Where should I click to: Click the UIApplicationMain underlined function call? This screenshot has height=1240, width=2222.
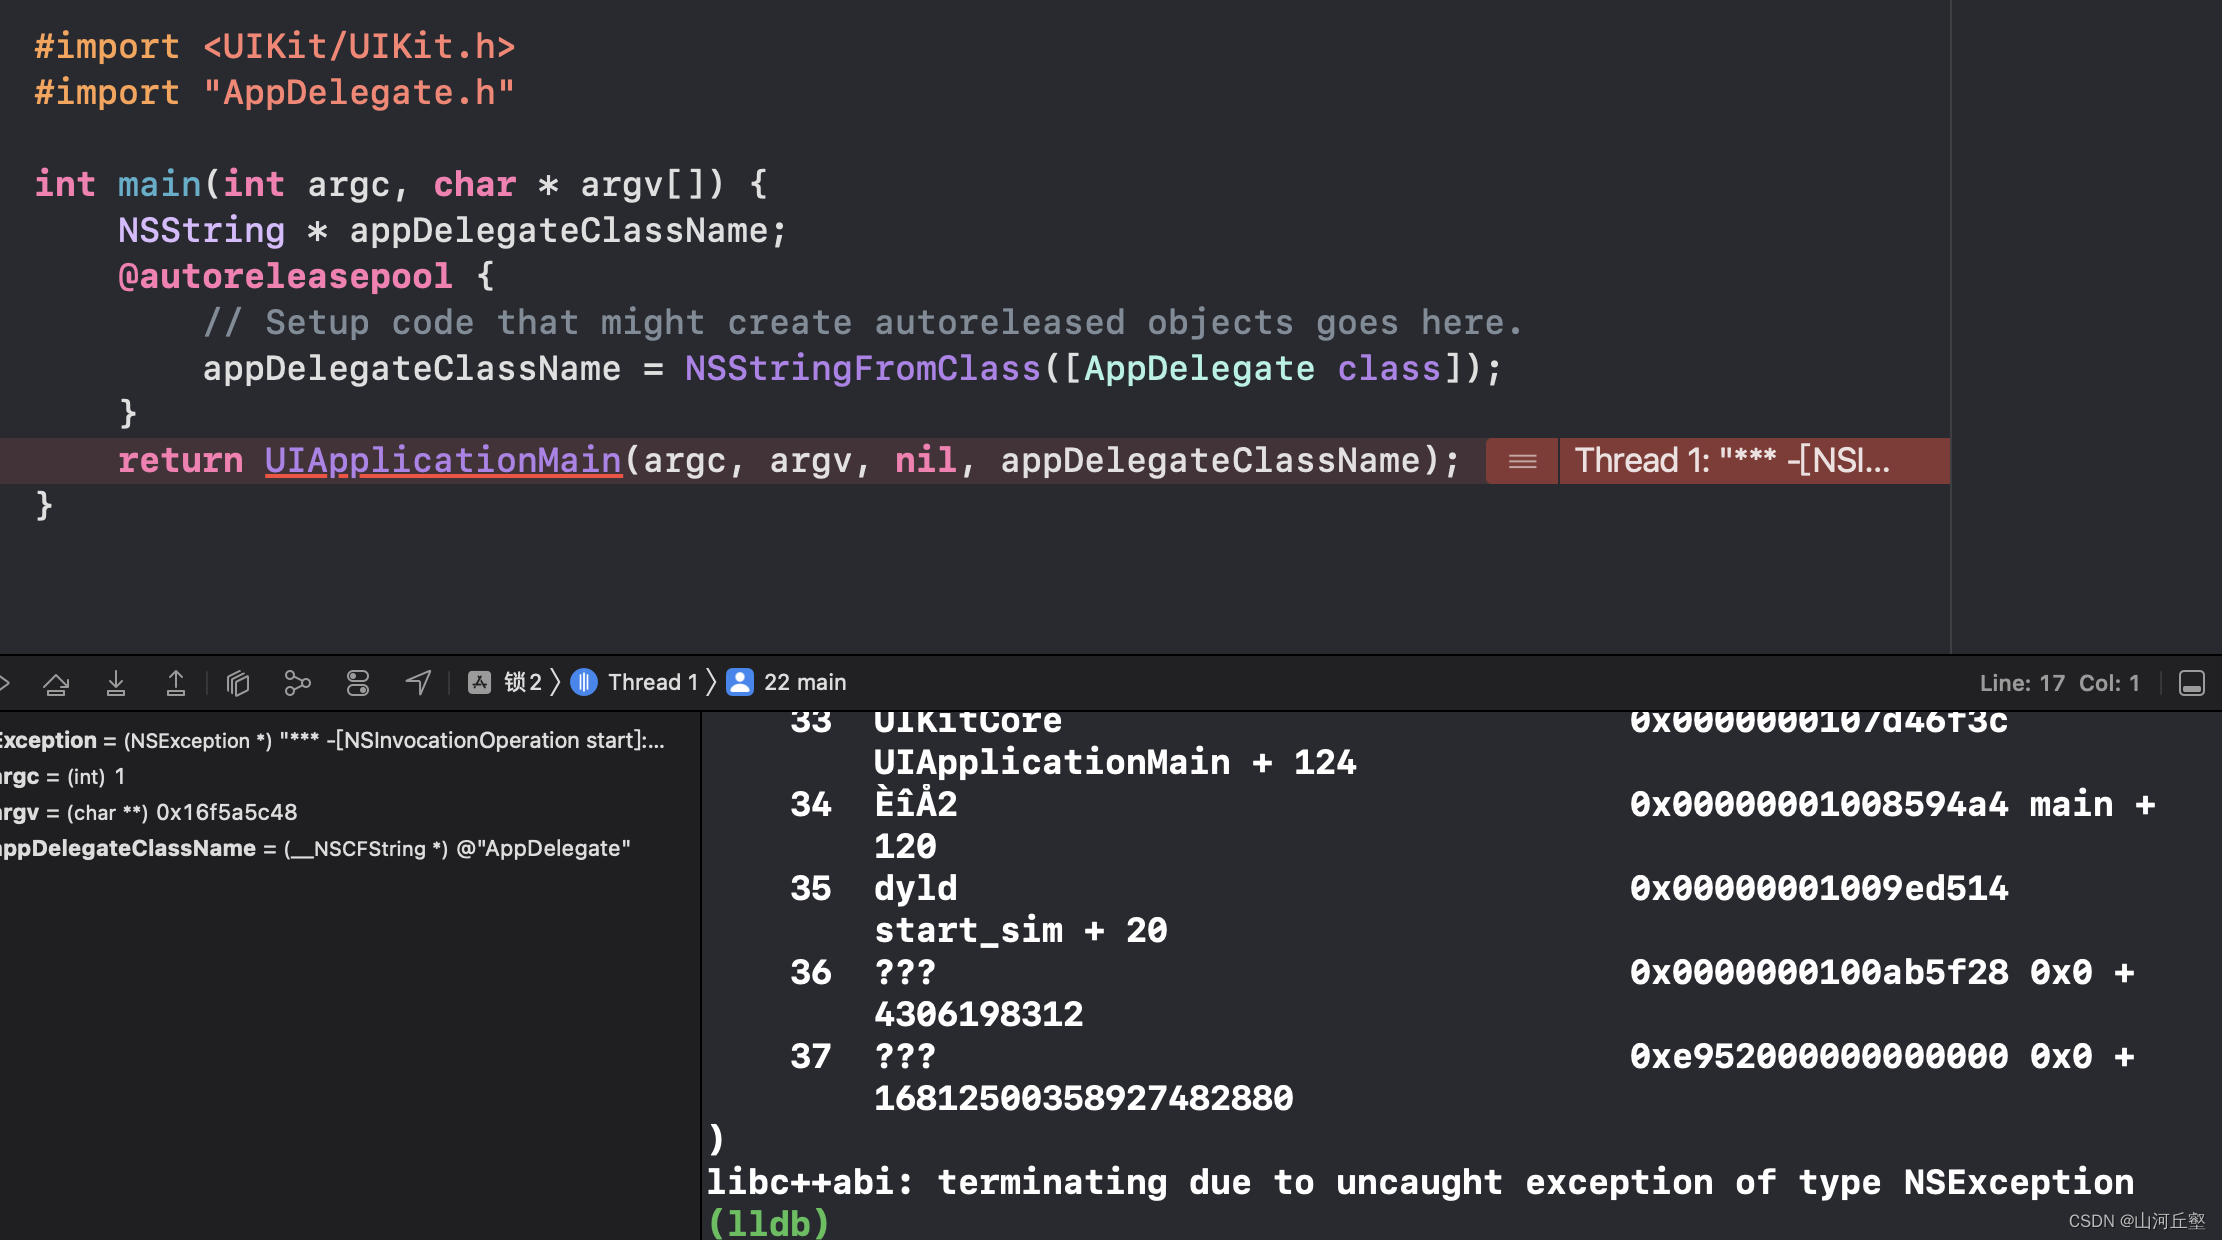point(443,461)
